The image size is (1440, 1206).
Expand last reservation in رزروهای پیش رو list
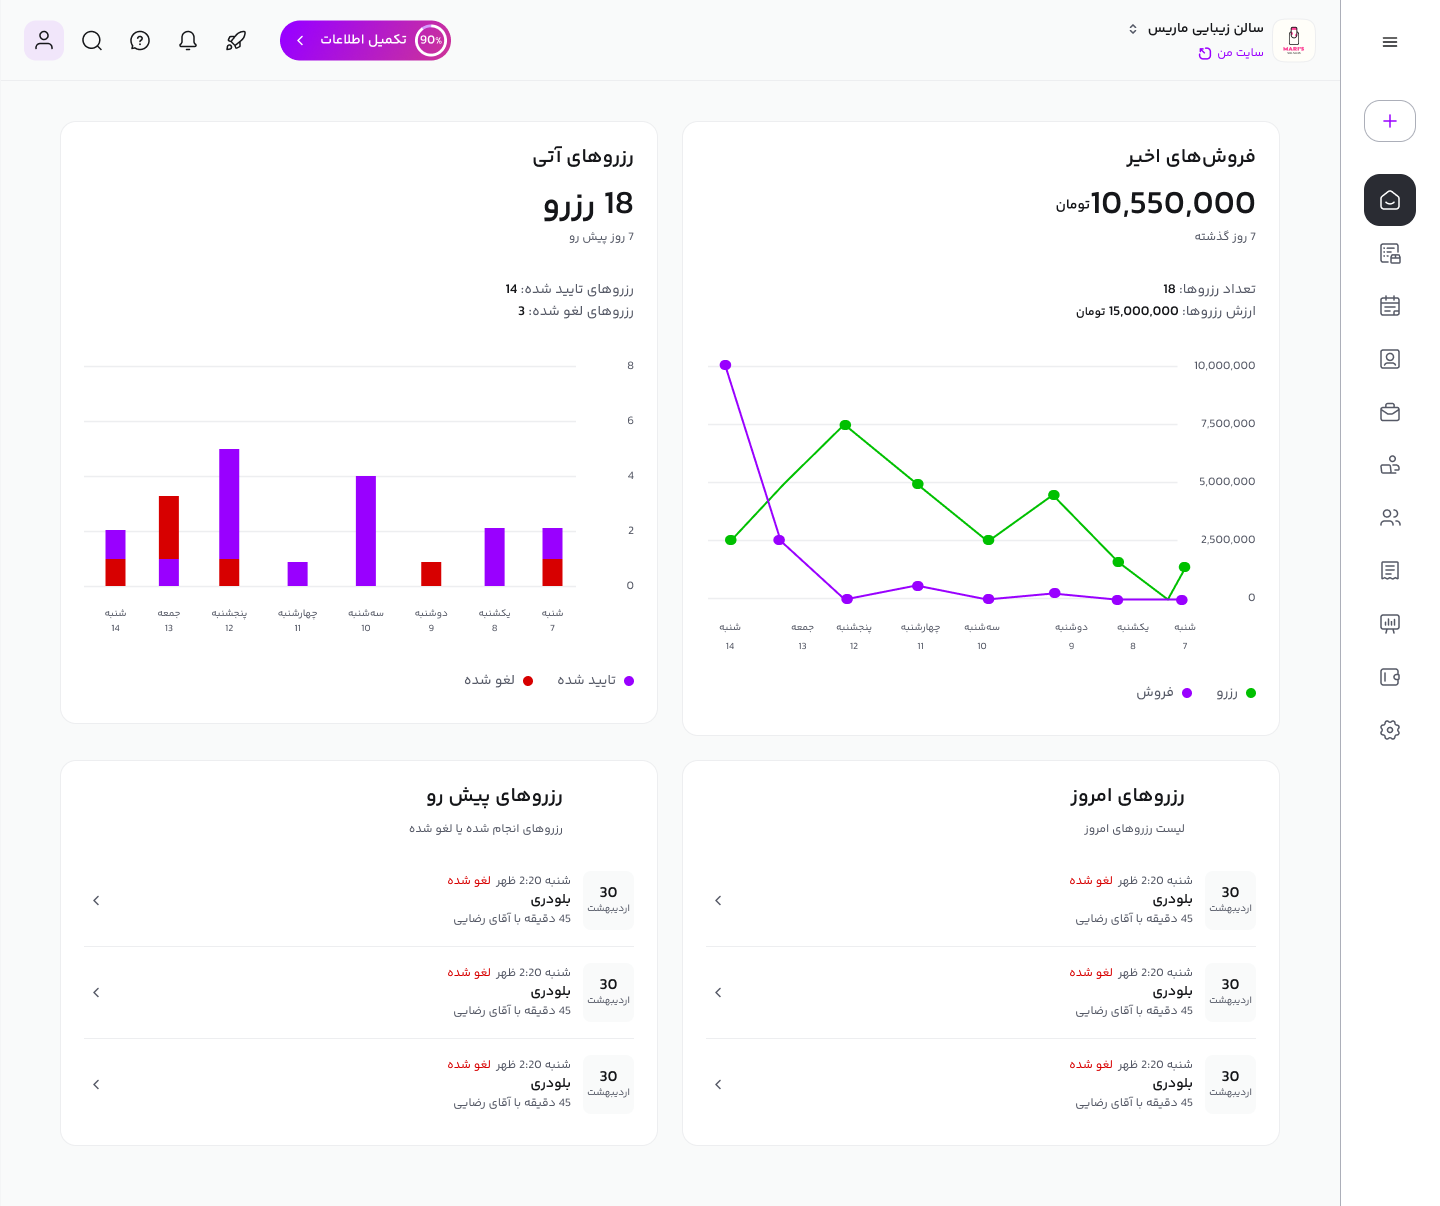point(96,1085)
